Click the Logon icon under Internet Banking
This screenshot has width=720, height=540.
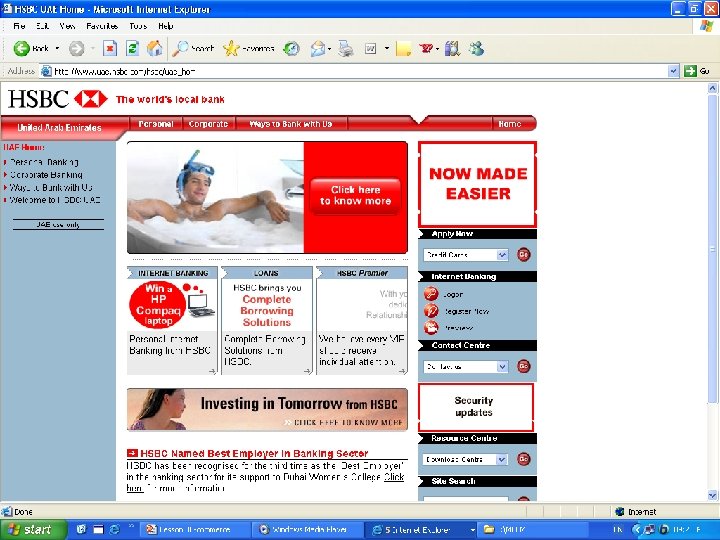pyautogui.click(x=431, y=293)
